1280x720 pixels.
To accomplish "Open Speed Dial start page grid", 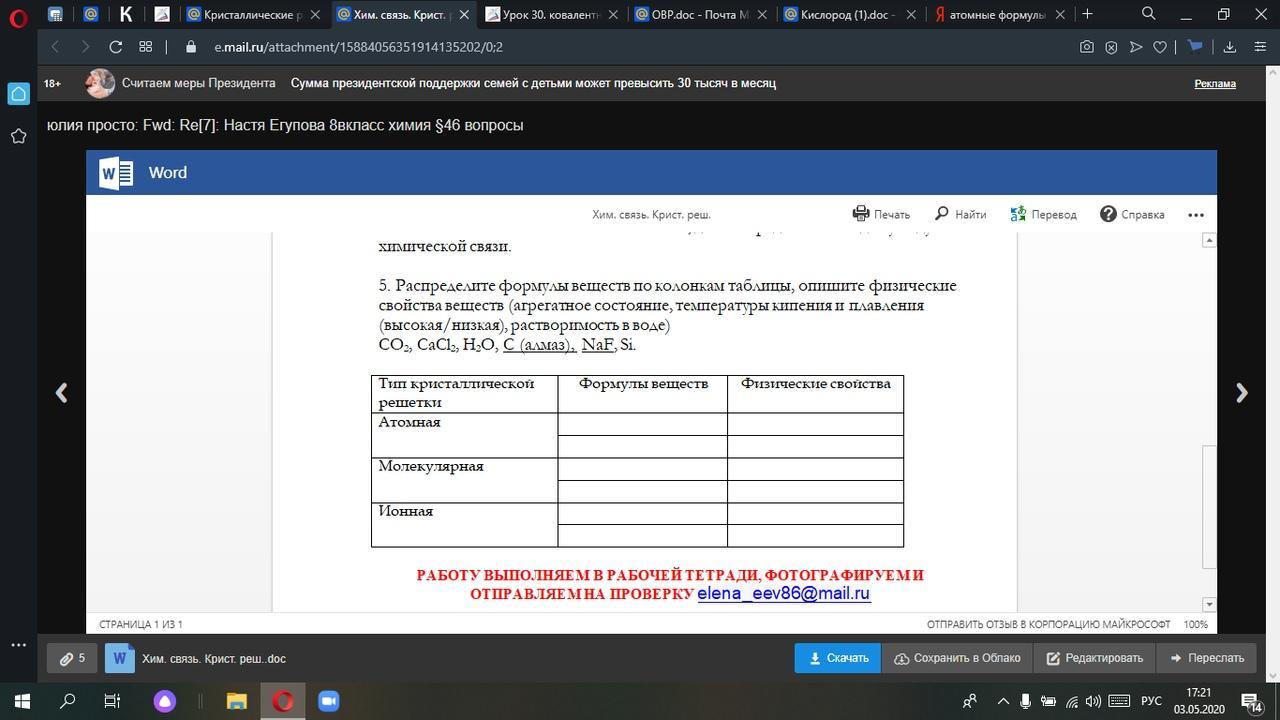I will click(x=145, y=47).
